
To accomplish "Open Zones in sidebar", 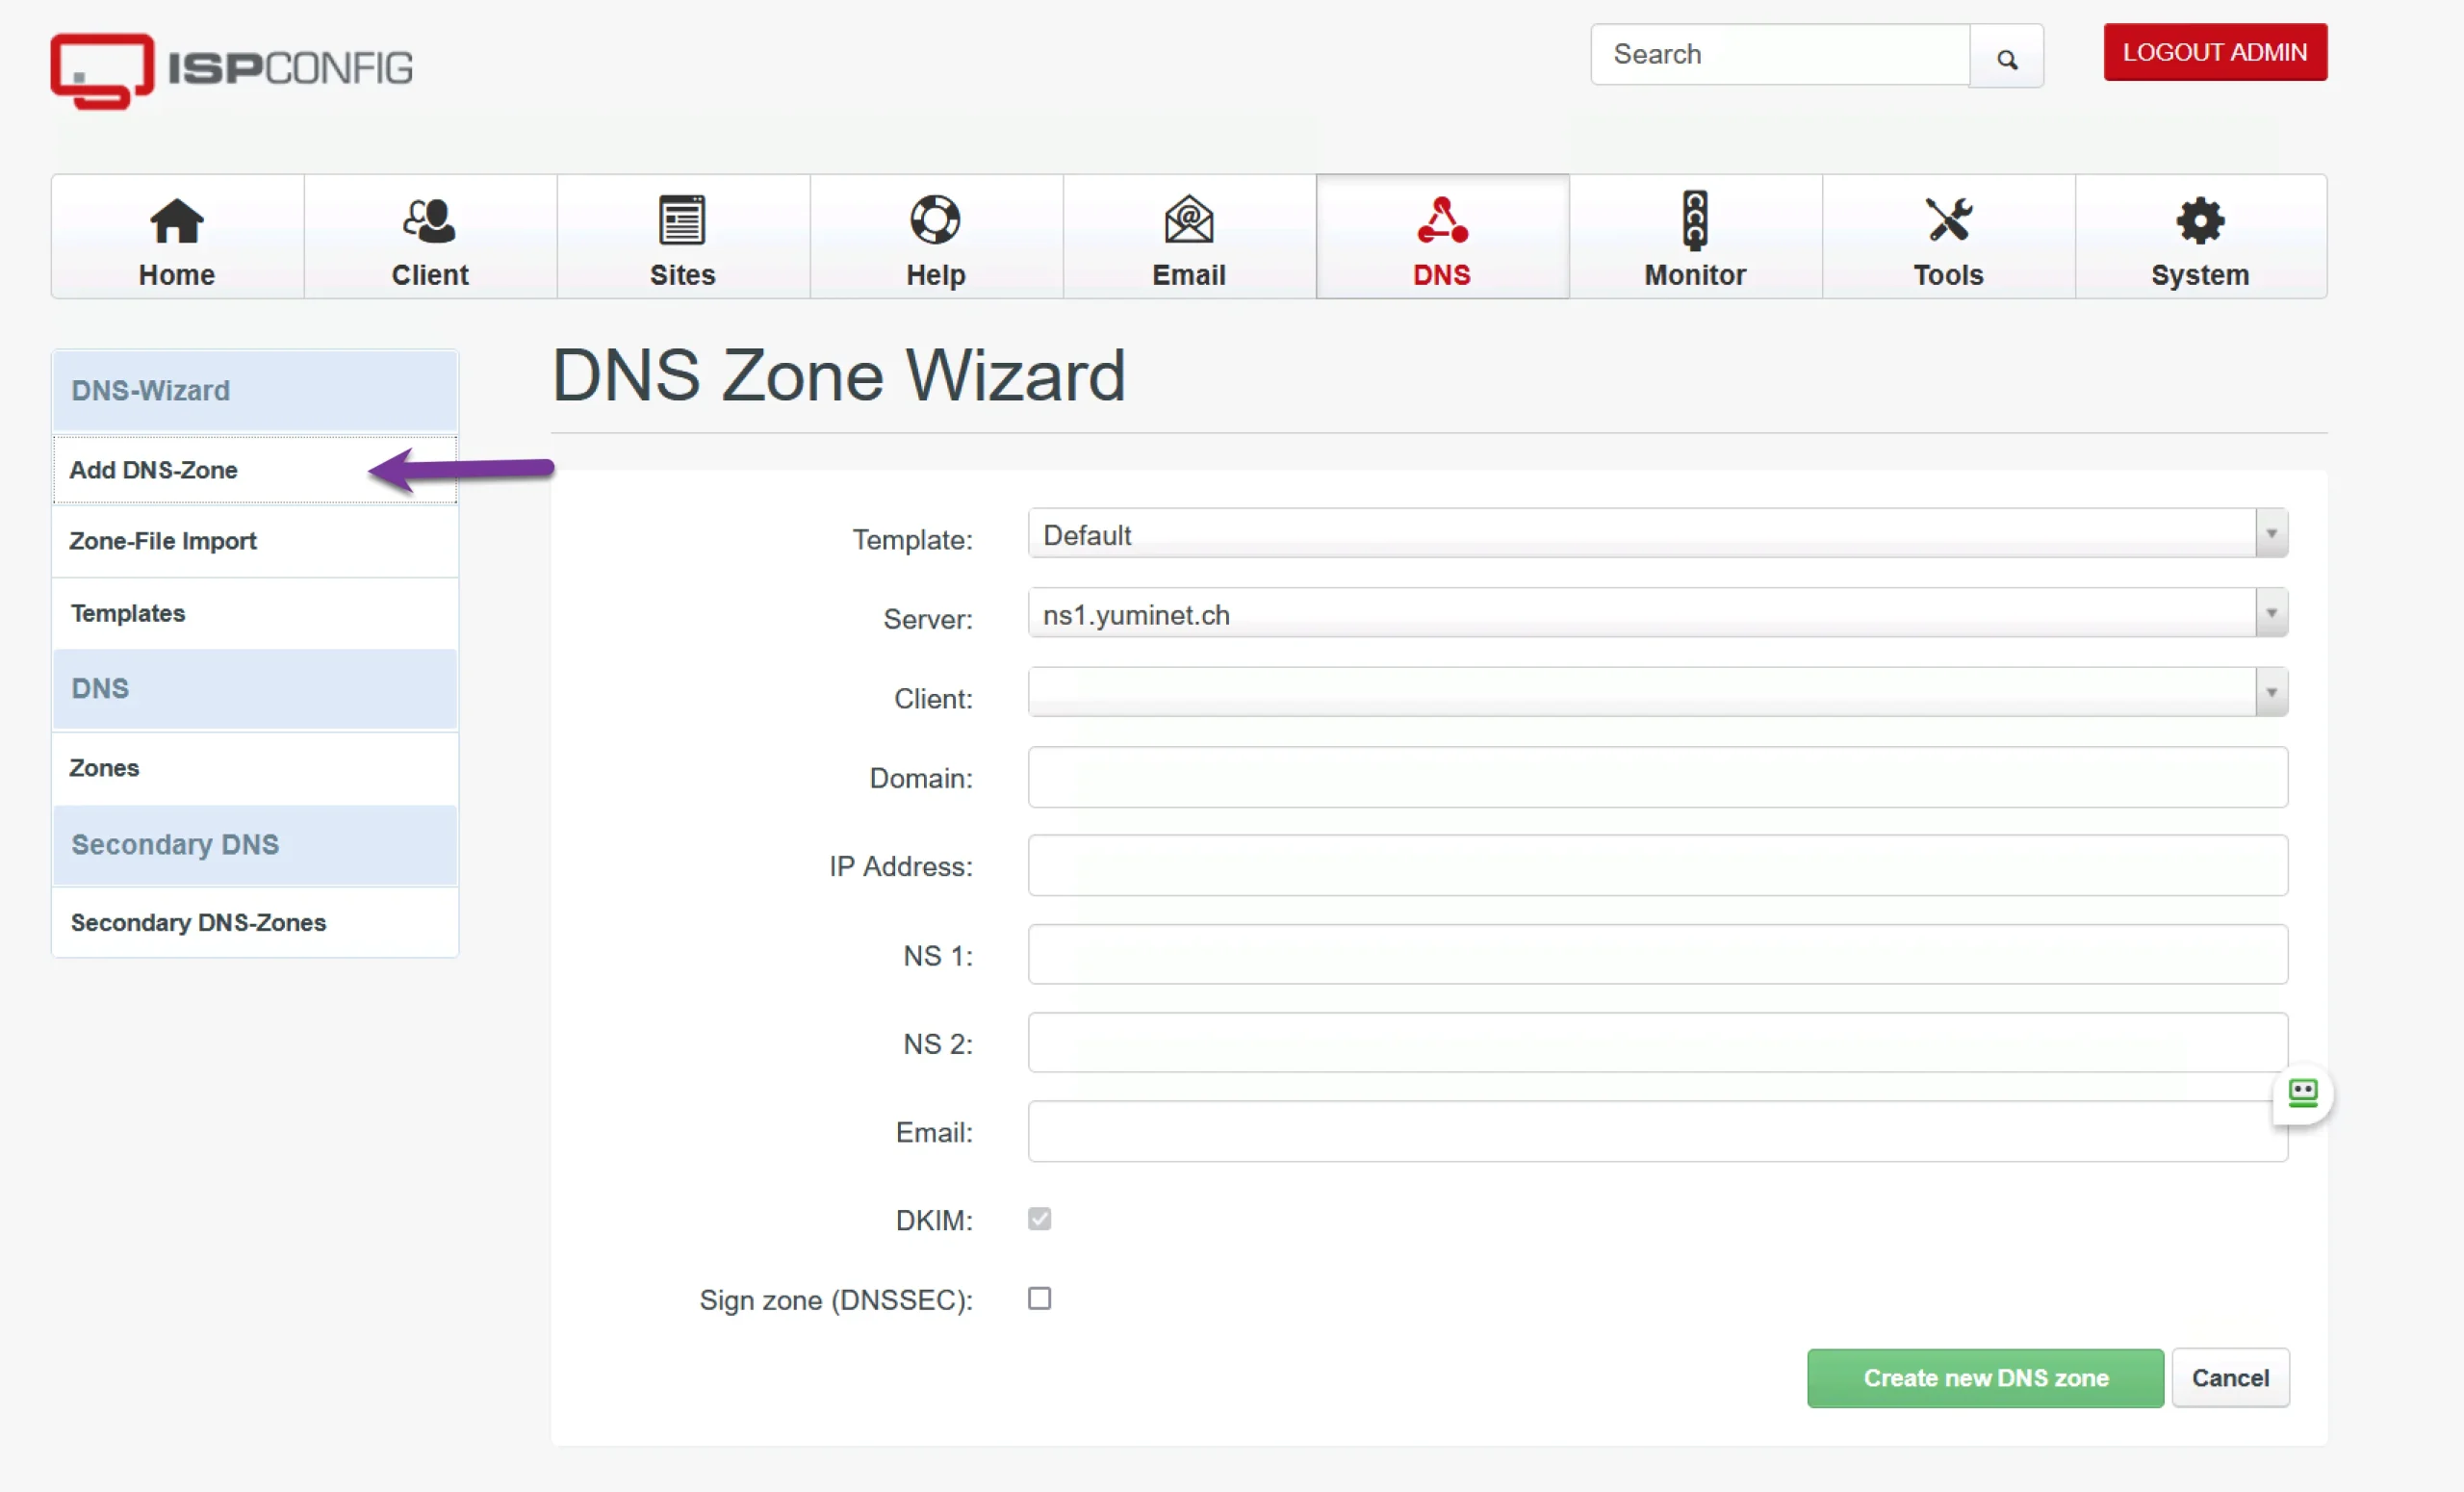I will pyautogui.click(x=255, y=768).
